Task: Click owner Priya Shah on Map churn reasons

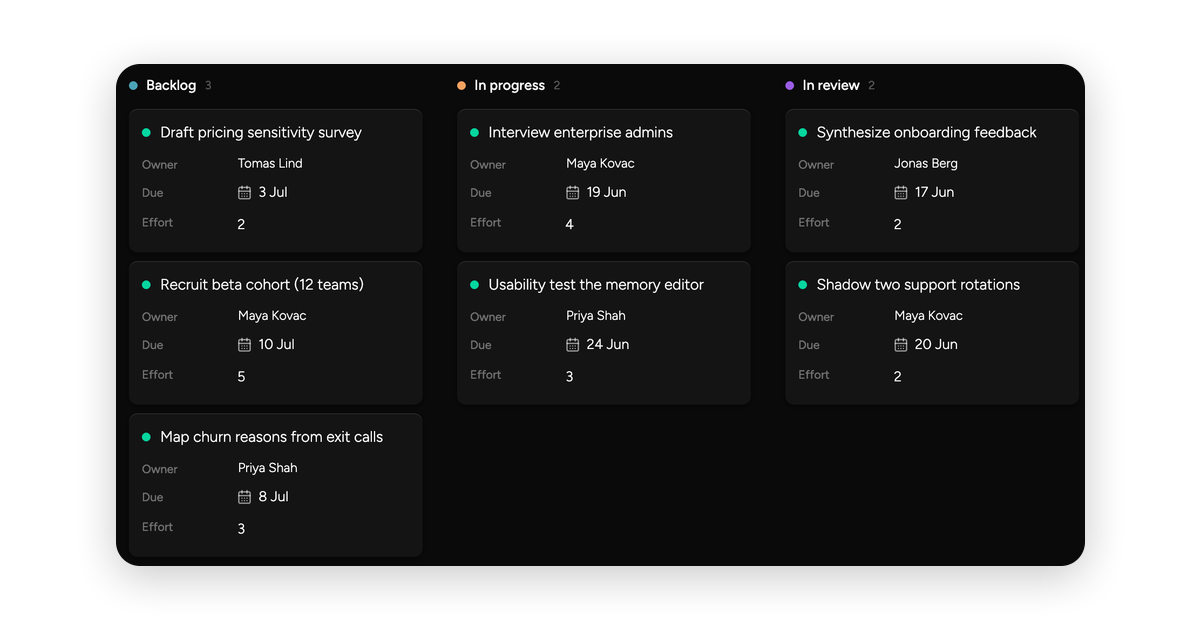Action: pyautogui.click(x=268, y=467)
